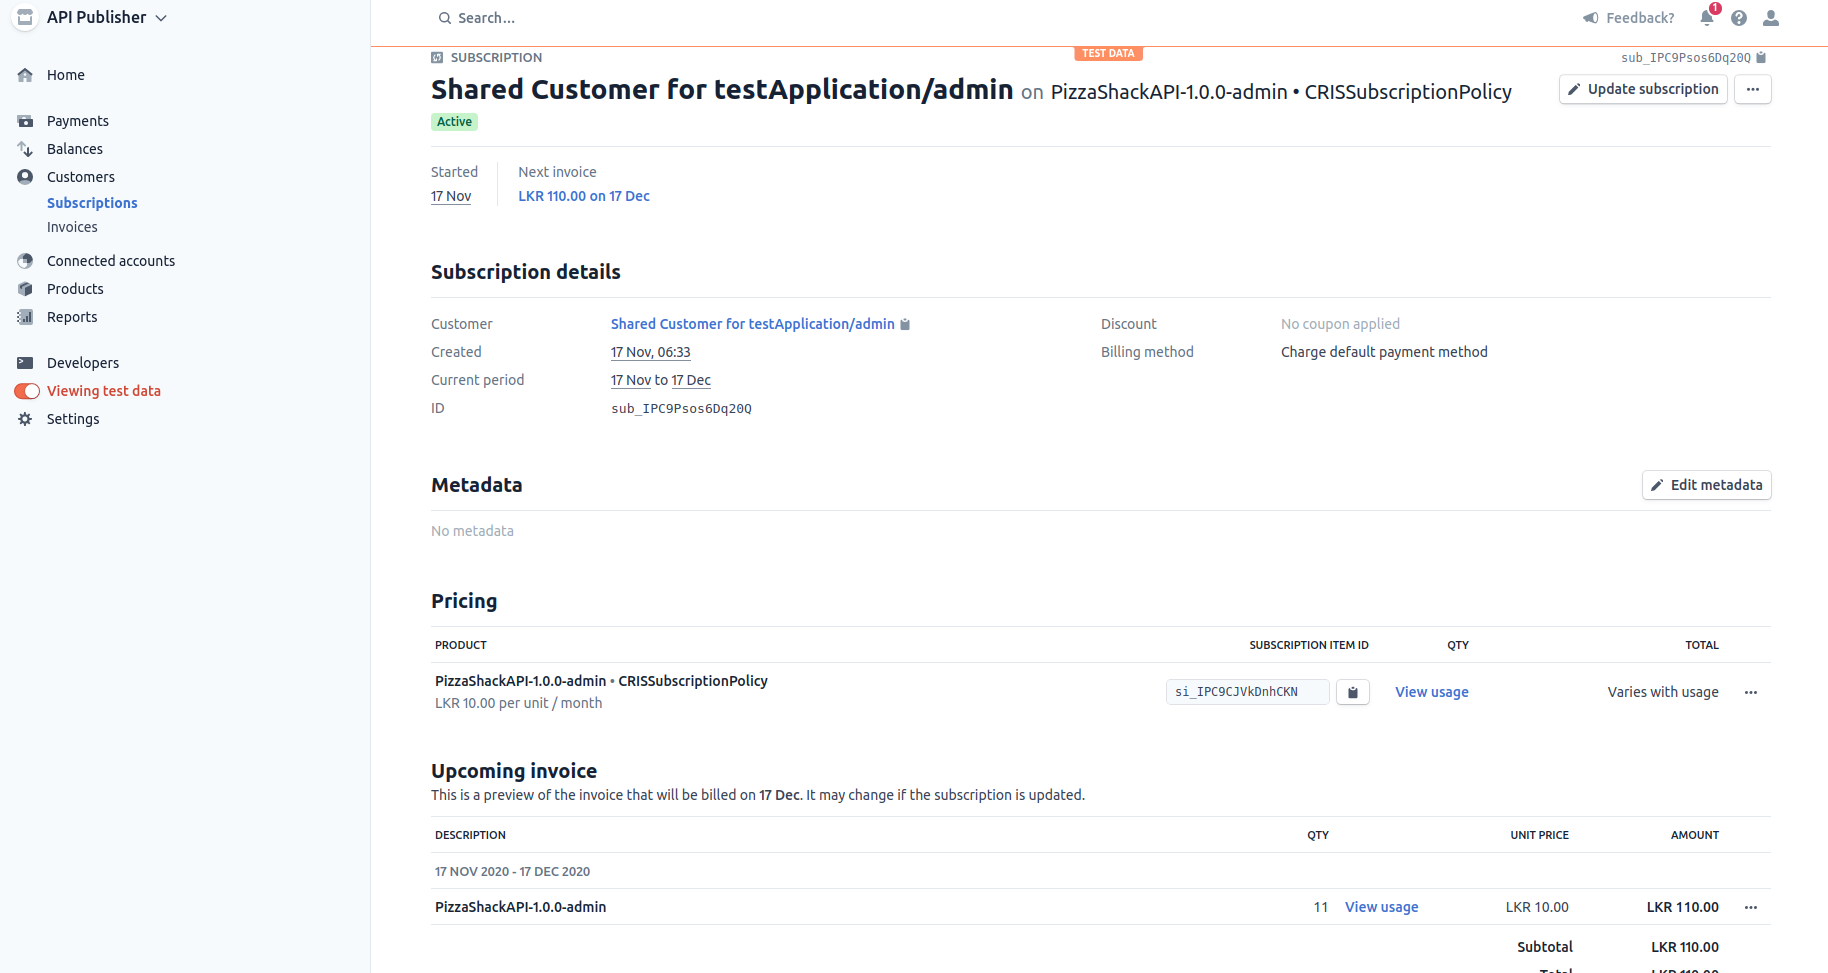
Task: Toggle the Viewing test data switch
Action: pos(27,391)
